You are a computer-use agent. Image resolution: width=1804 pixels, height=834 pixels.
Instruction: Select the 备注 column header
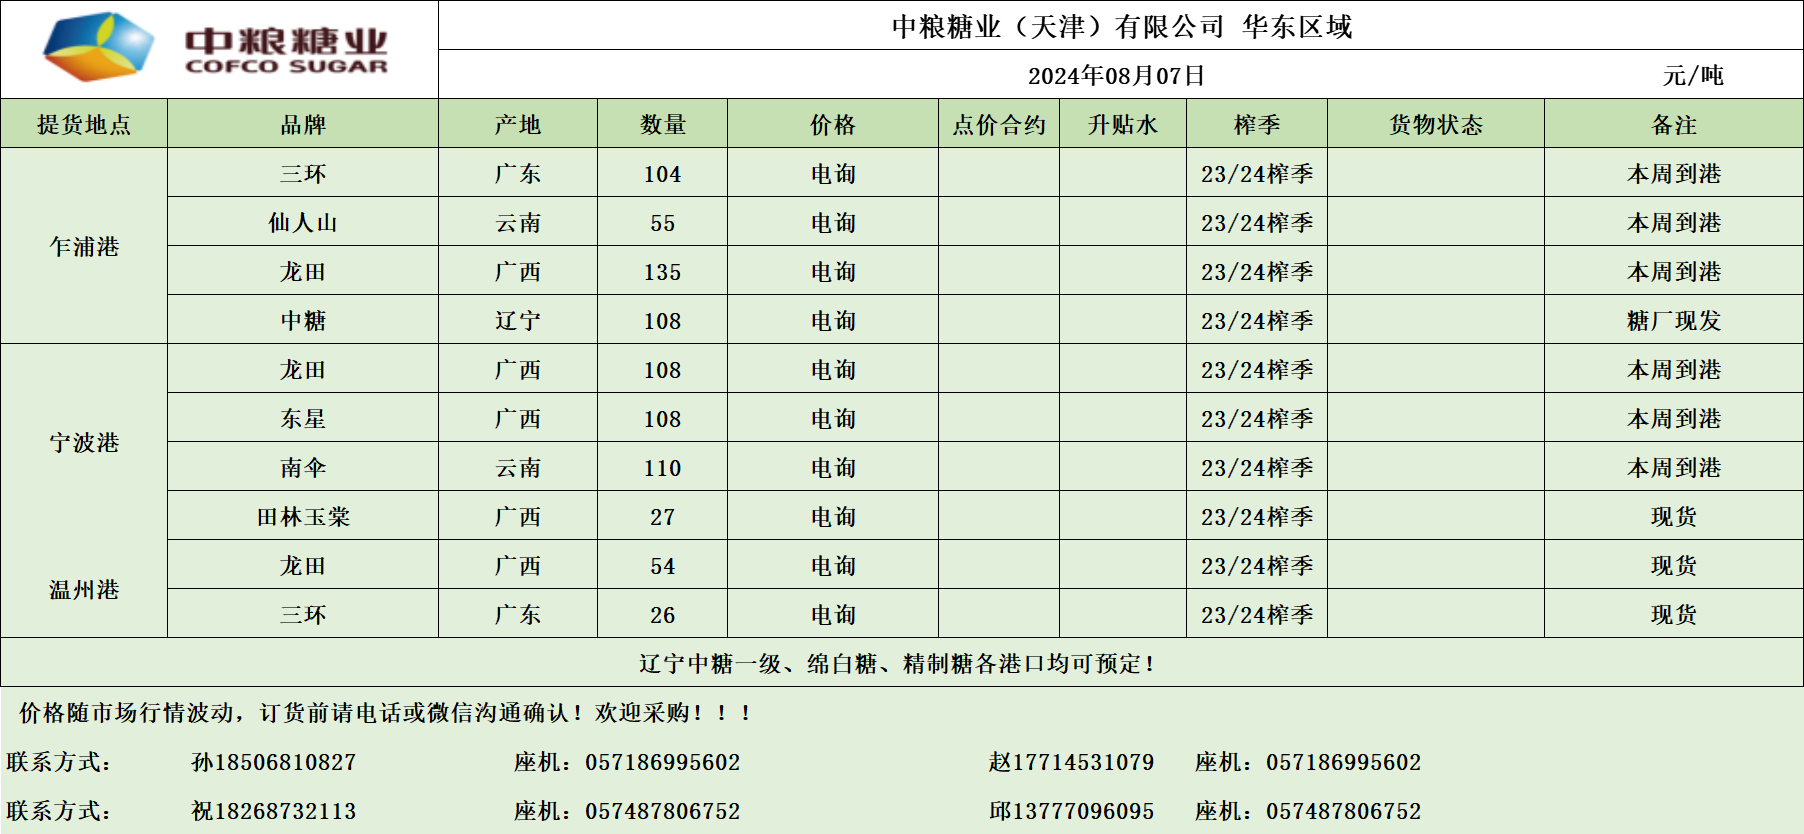(x=1673, y=124)
